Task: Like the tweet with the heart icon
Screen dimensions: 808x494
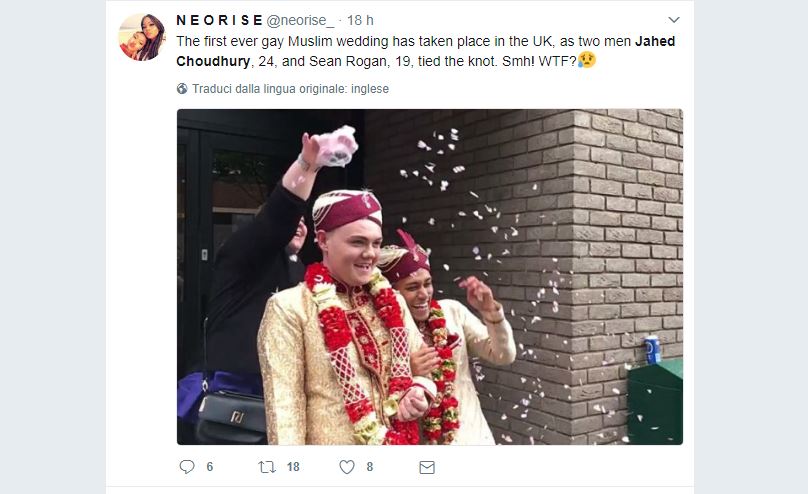Action: point(347,467)
